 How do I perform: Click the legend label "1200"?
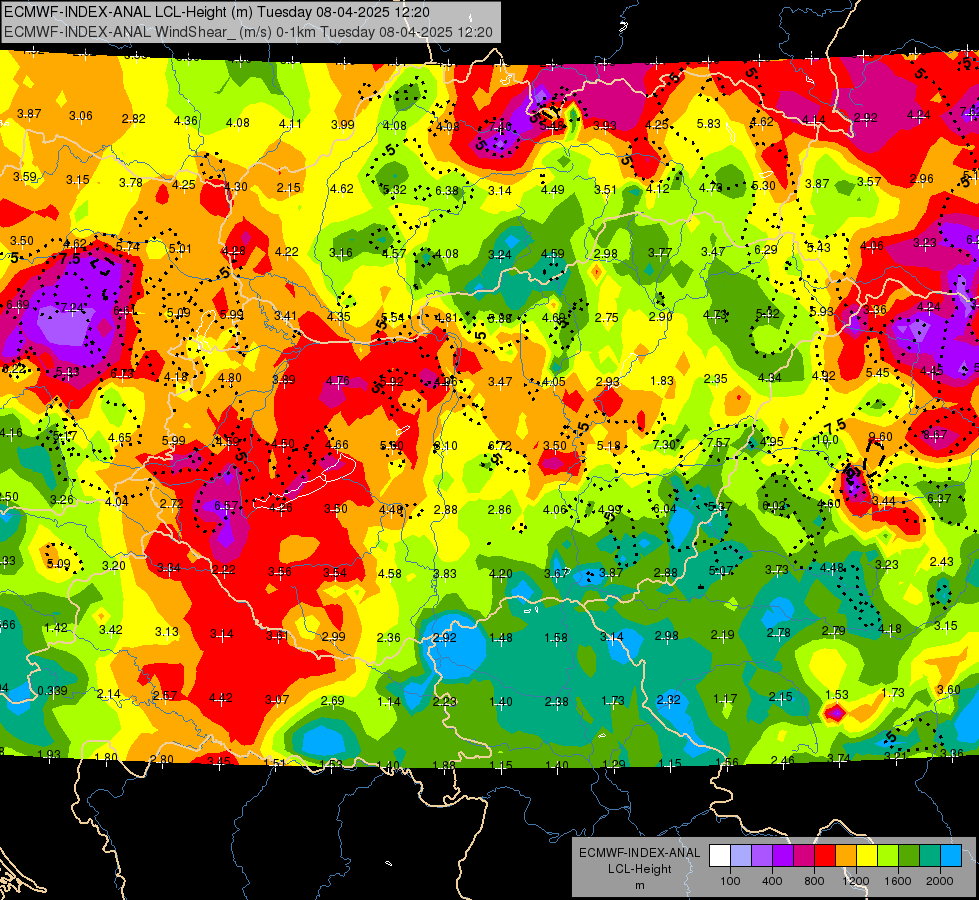(856, 881)
